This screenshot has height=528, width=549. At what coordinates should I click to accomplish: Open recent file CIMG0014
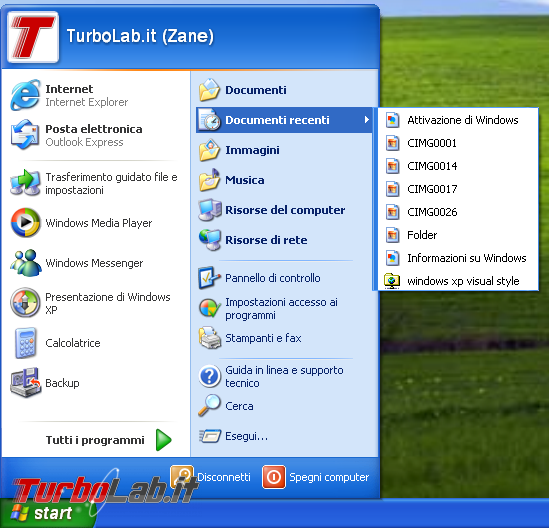click(458, 166)
